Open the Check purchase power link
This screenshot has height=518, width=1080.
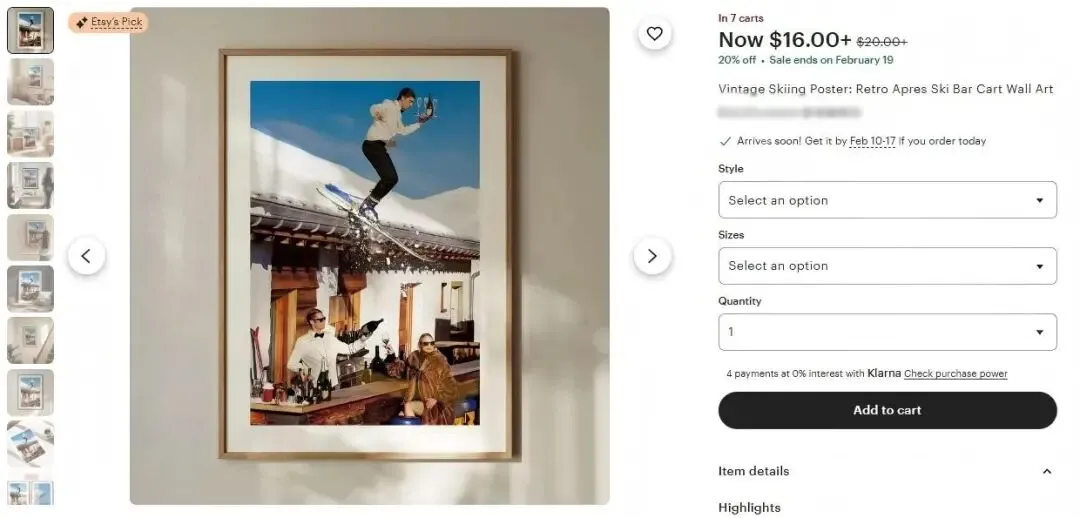955,374
